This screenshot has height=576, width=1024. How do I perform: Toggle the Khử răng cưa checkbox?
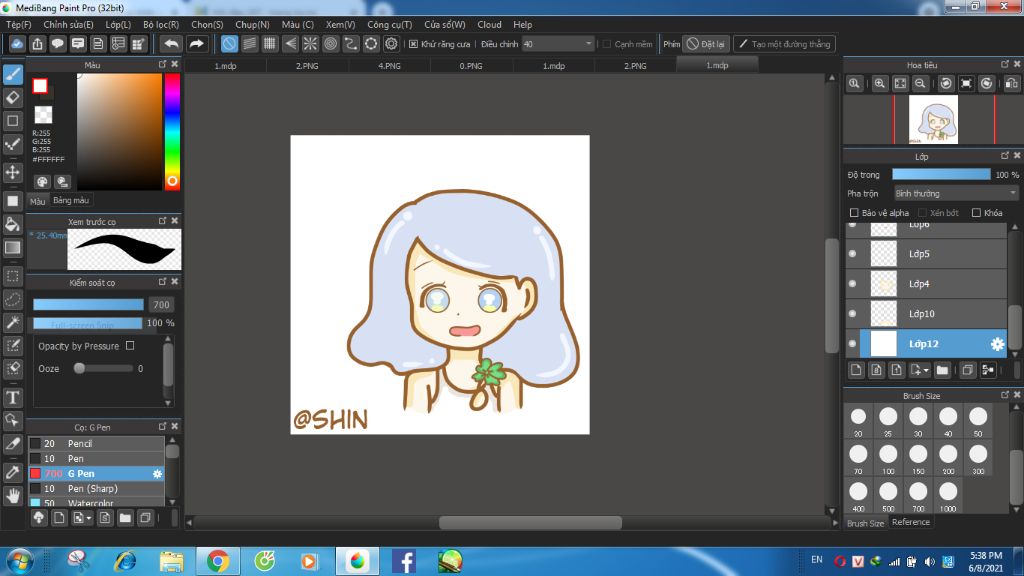[x=413, y=44]
